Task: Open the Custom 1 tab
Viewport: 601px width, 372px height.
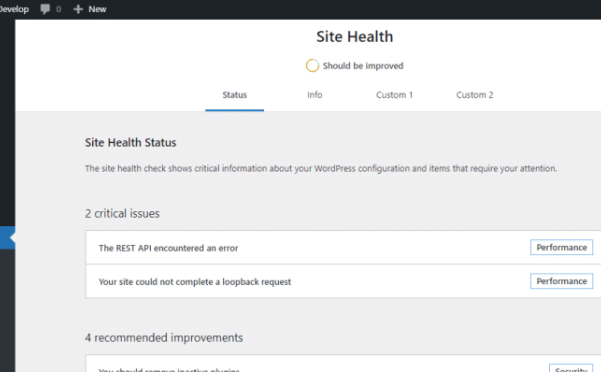Action: [394, 95]
